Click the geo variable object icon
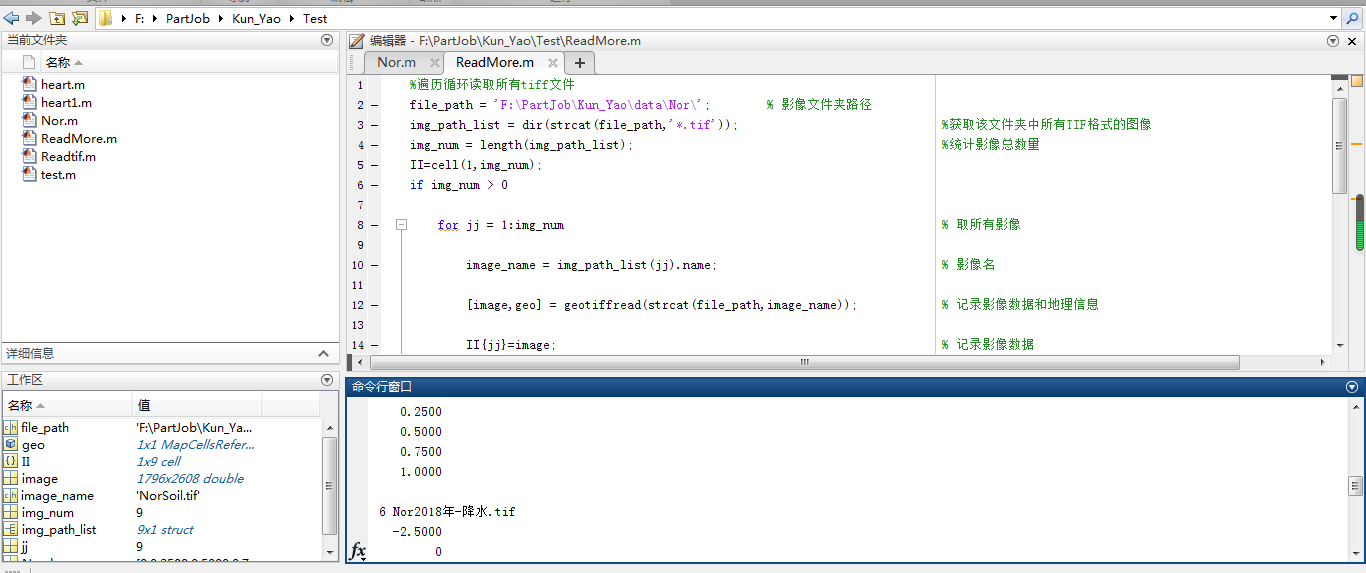The width and height of the screenshot is (1366, 573). pos(10,445)
